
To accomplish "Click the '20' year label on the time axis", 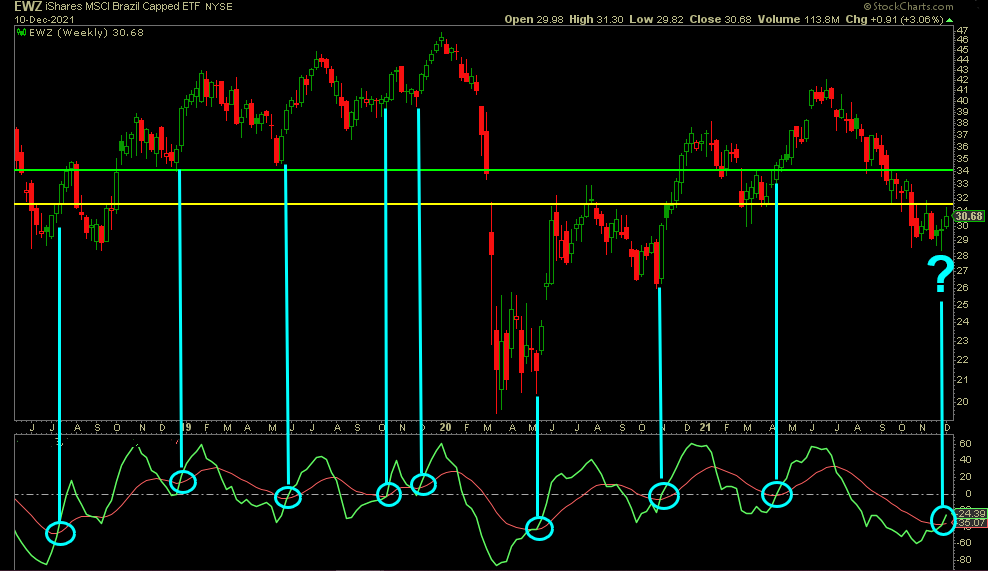I will [x=445, y=428].
